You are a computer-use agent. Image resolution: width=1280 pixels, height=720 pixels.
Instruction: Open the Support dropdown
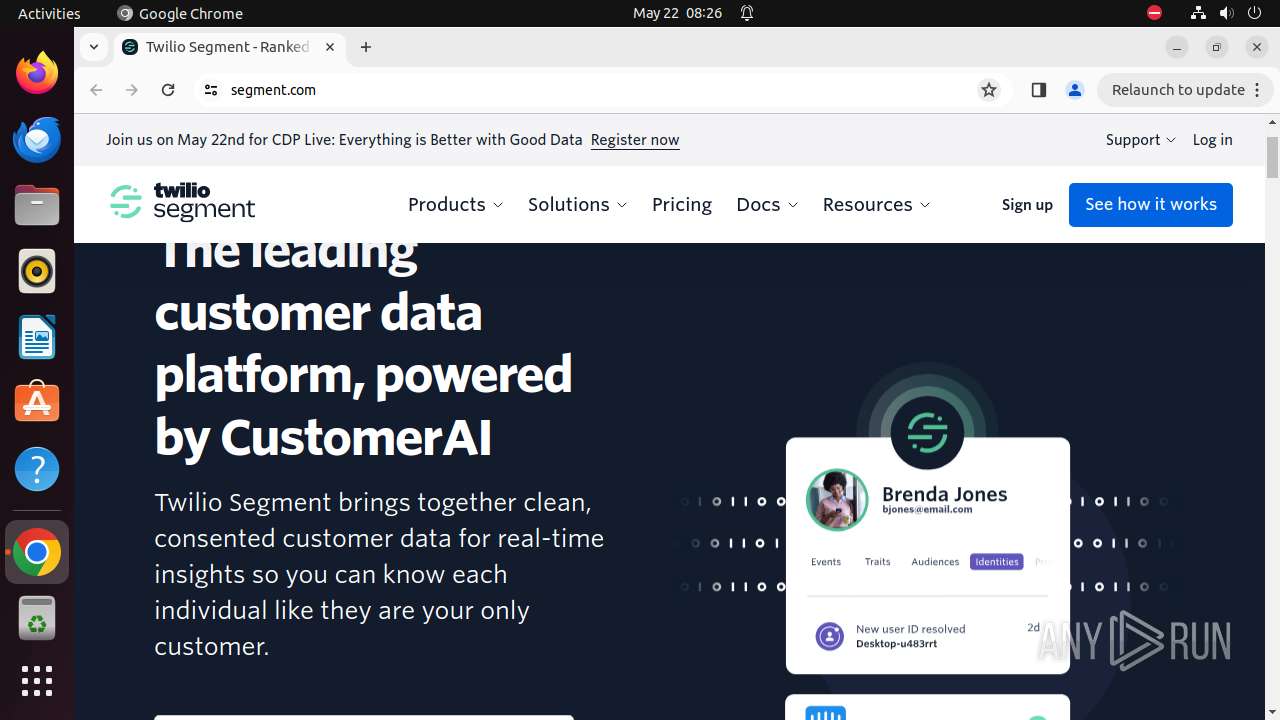1140,140
